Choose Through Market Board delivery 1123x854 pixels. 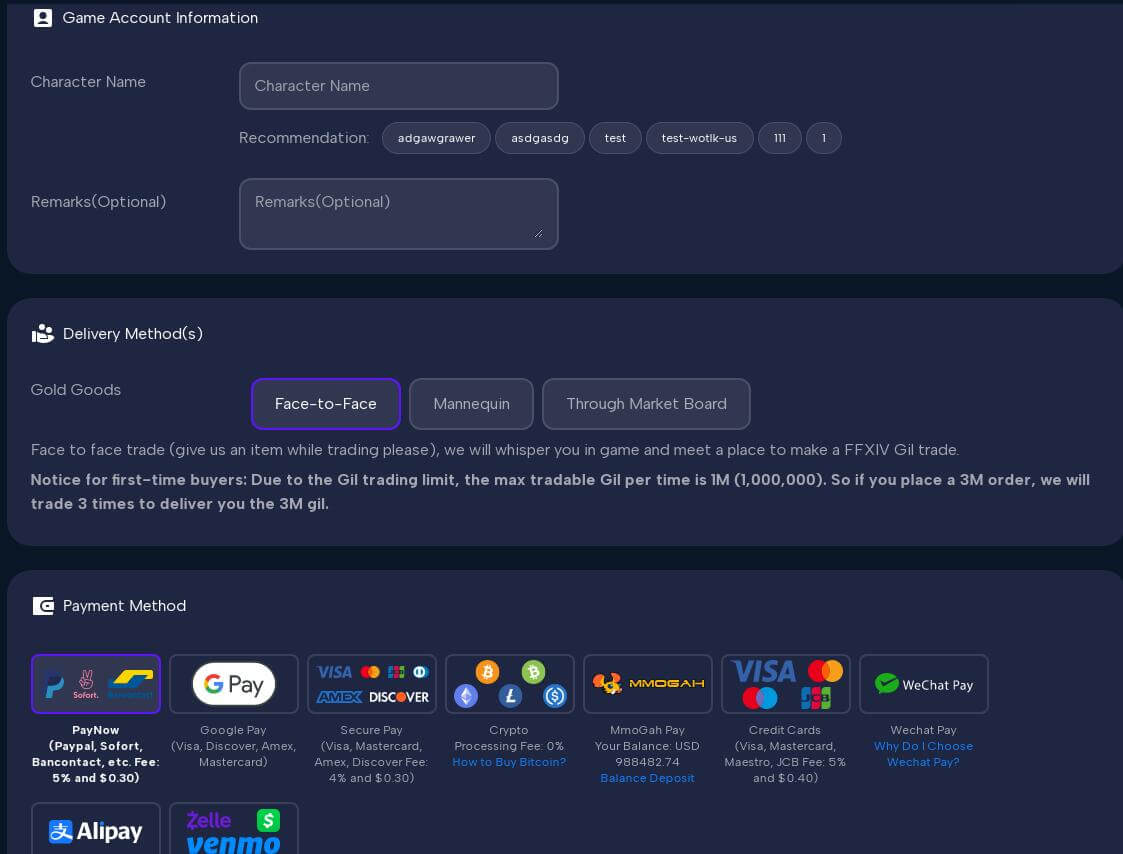tap(646, 404)
